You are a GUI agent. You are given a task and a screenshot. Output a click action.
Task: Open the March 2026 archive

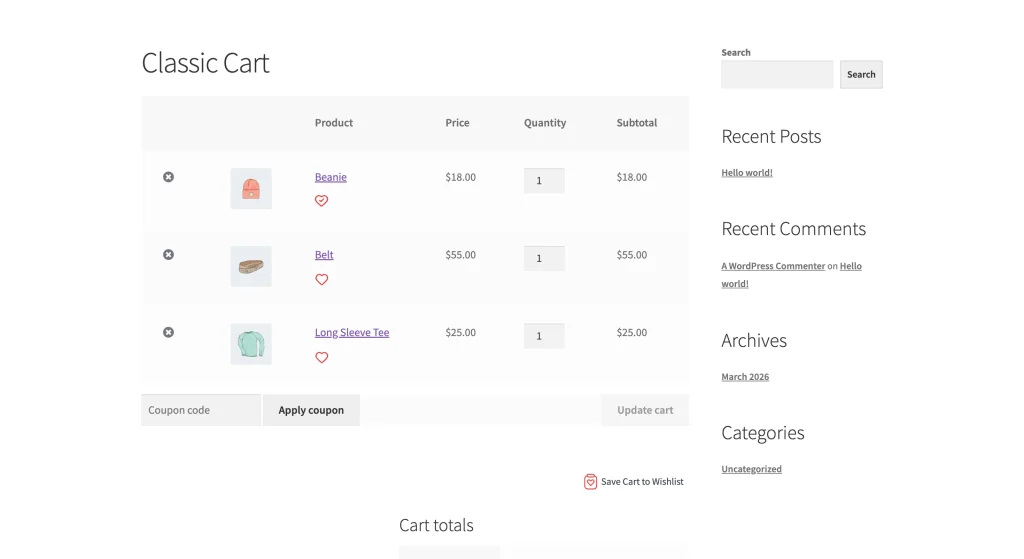pyautogui.click(x=745, y=377)
